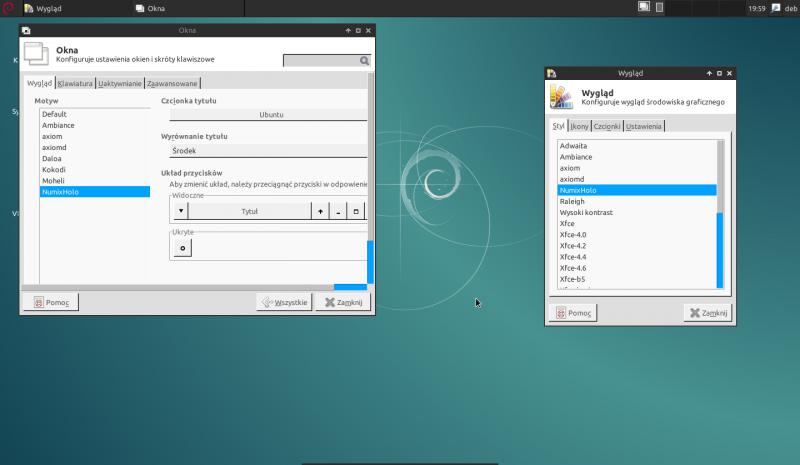Switch to the Klawiatura tab
800x465 pixels.
click(75, 83)
